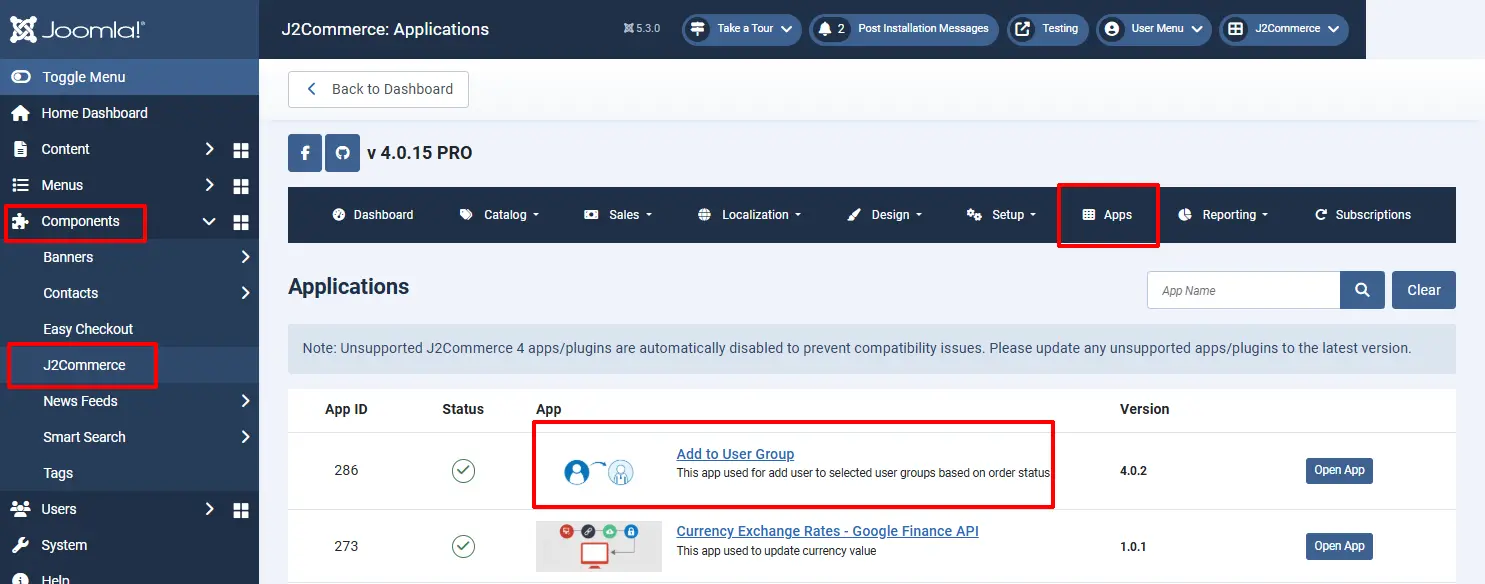Toggle status of Add to User Group
1485x584 pixels.
pos(463,470)
